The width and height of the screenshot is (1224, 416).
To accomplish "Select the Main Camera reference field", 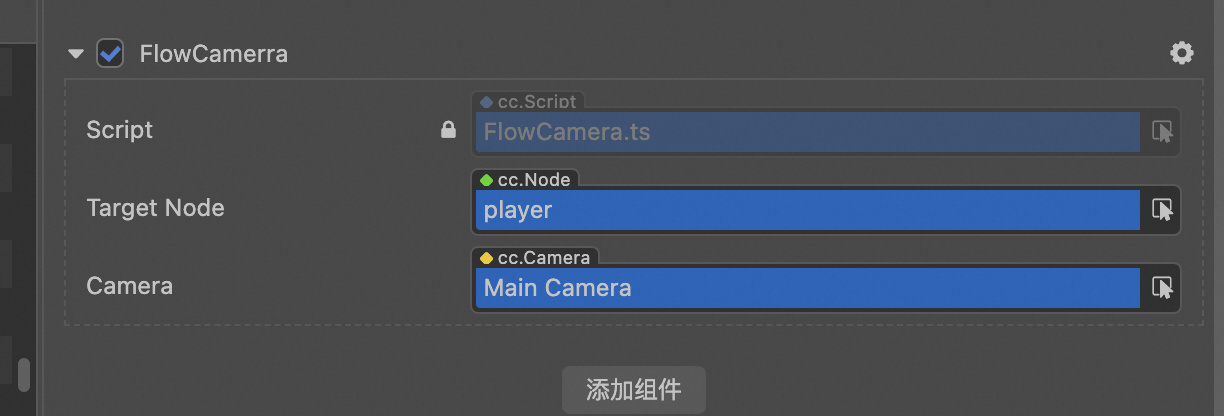I will (x=806, y=288).
